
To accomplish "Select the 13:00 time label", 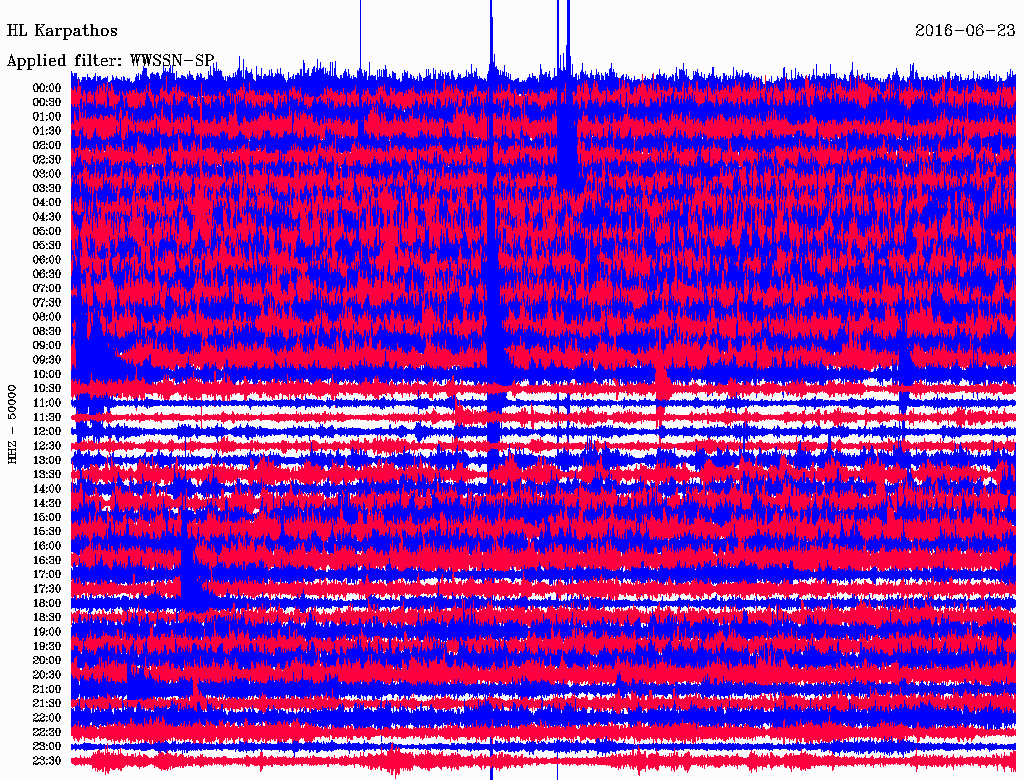I will 47,460.
